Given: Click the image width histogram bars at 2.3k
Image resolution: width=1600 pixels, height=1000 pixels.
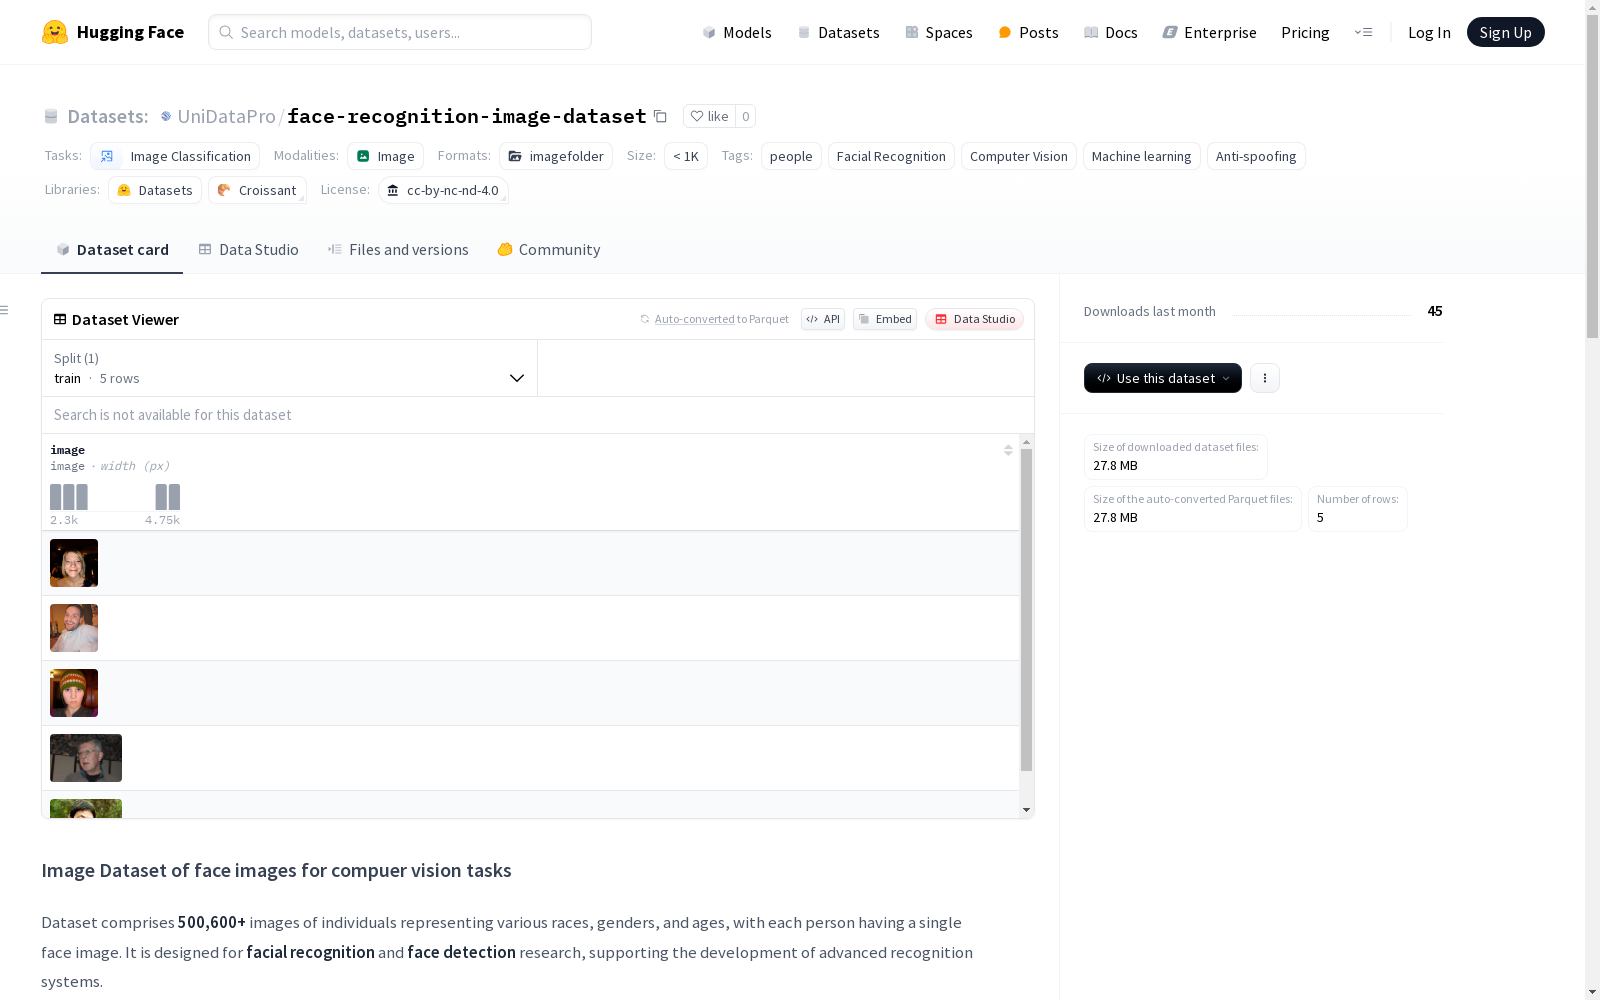Looking at the screenshot, I should (69, 497).
